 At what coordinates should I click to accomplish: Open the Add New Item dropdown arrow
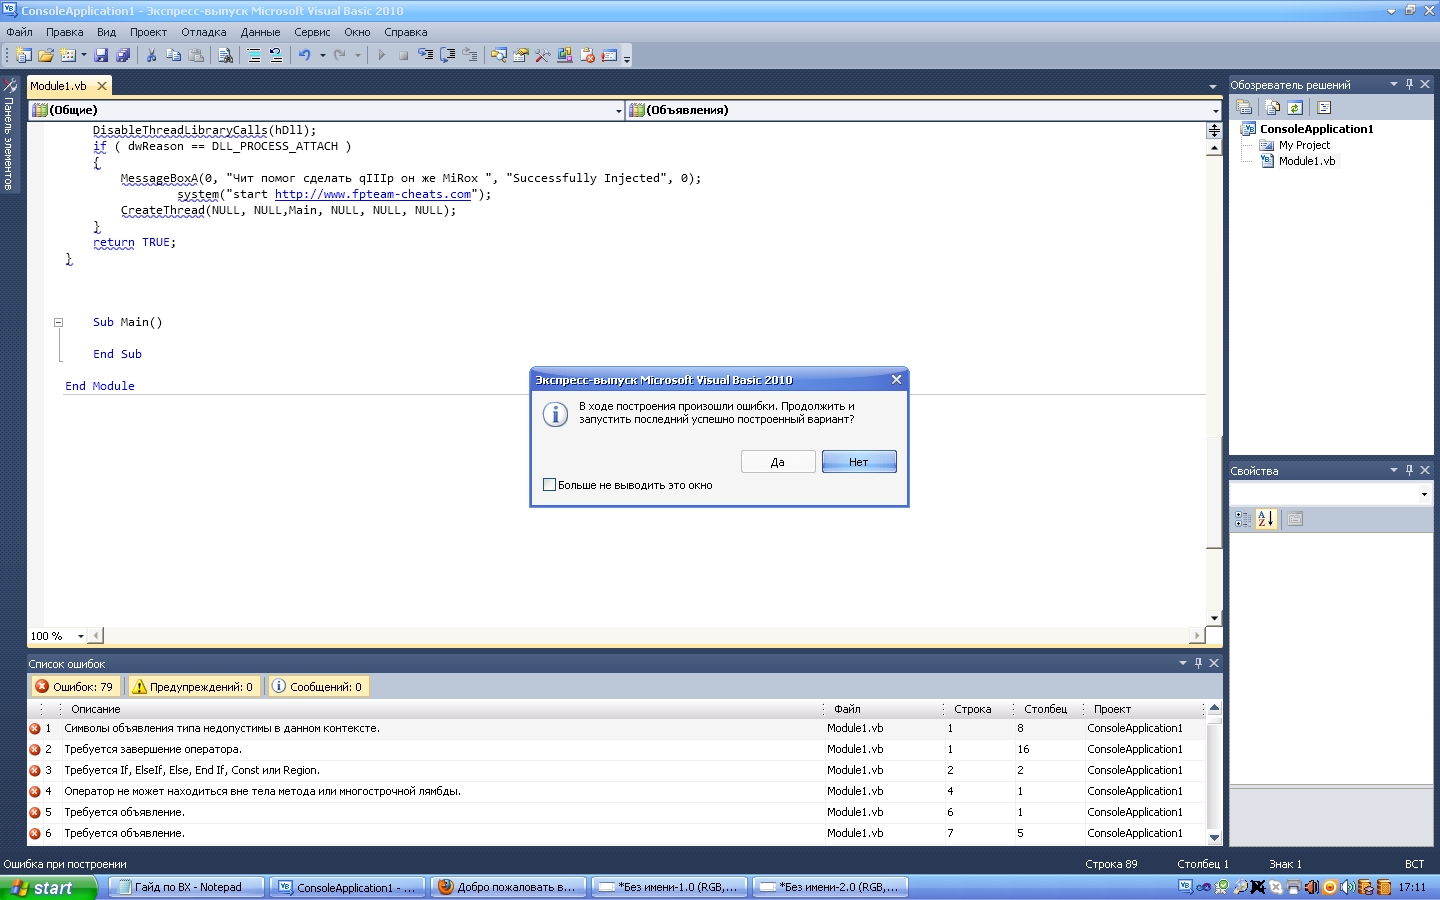[x=83, y=56]
